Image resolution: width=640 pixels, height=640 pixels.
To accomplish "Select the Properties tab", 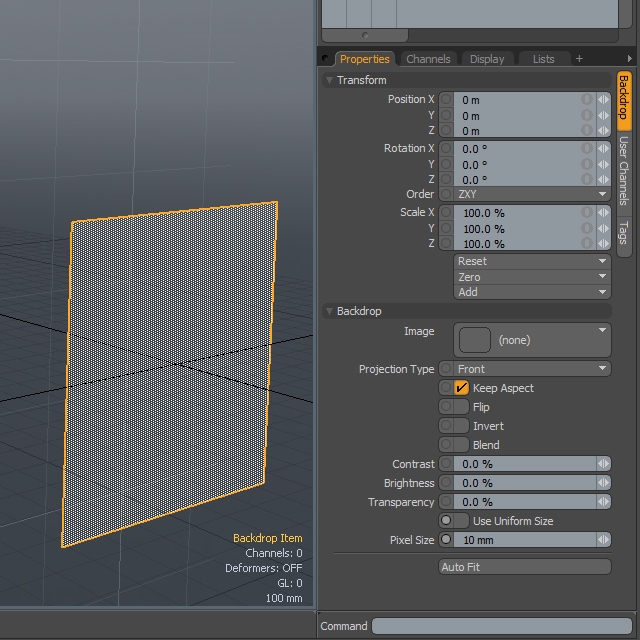I will [x=364, y=59].
